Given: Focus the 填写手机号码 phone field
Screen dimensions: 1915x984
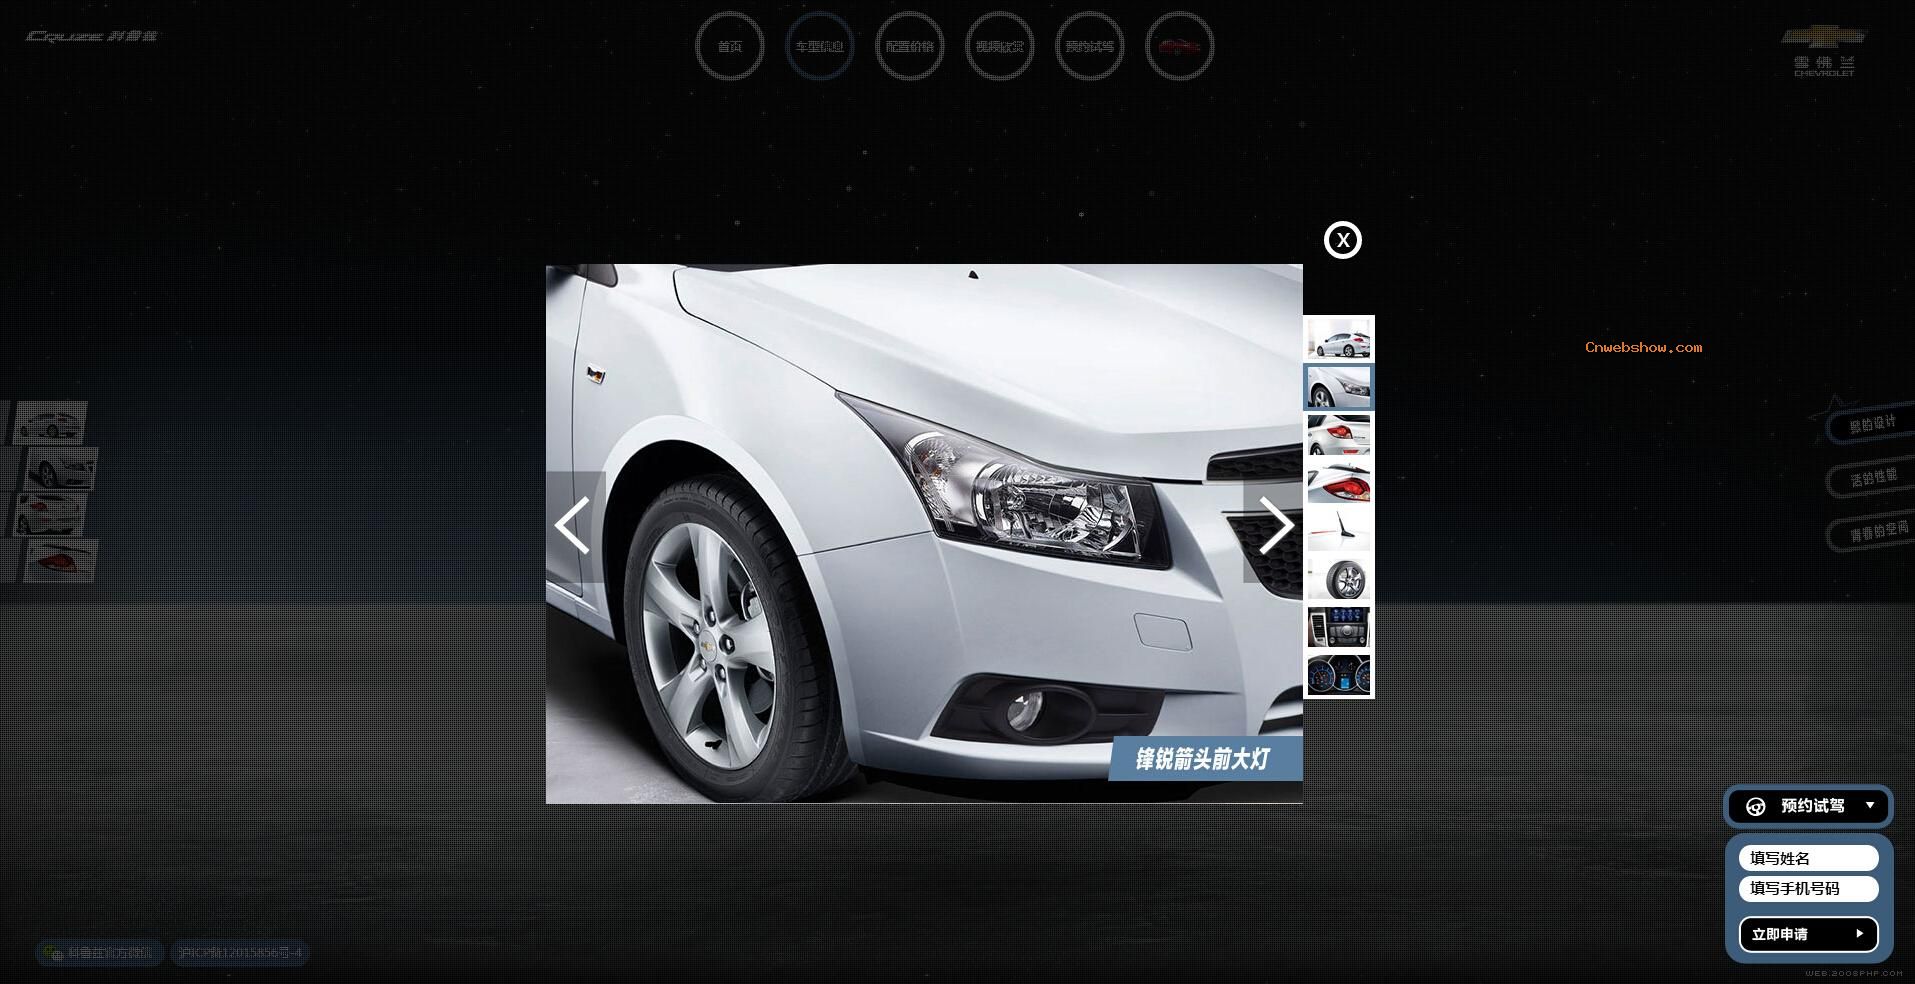Looking at the screenshot, I should 1808,888.
